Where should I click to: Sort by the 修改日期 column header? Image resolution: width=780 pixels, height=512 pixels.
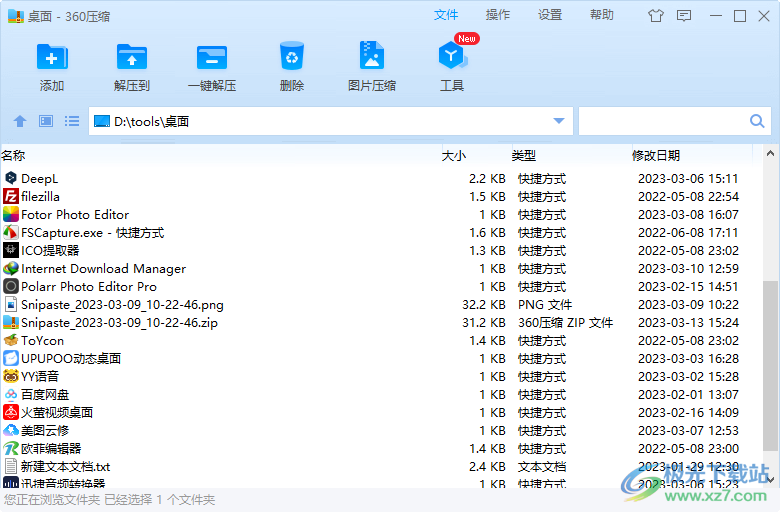pos(656,156)
